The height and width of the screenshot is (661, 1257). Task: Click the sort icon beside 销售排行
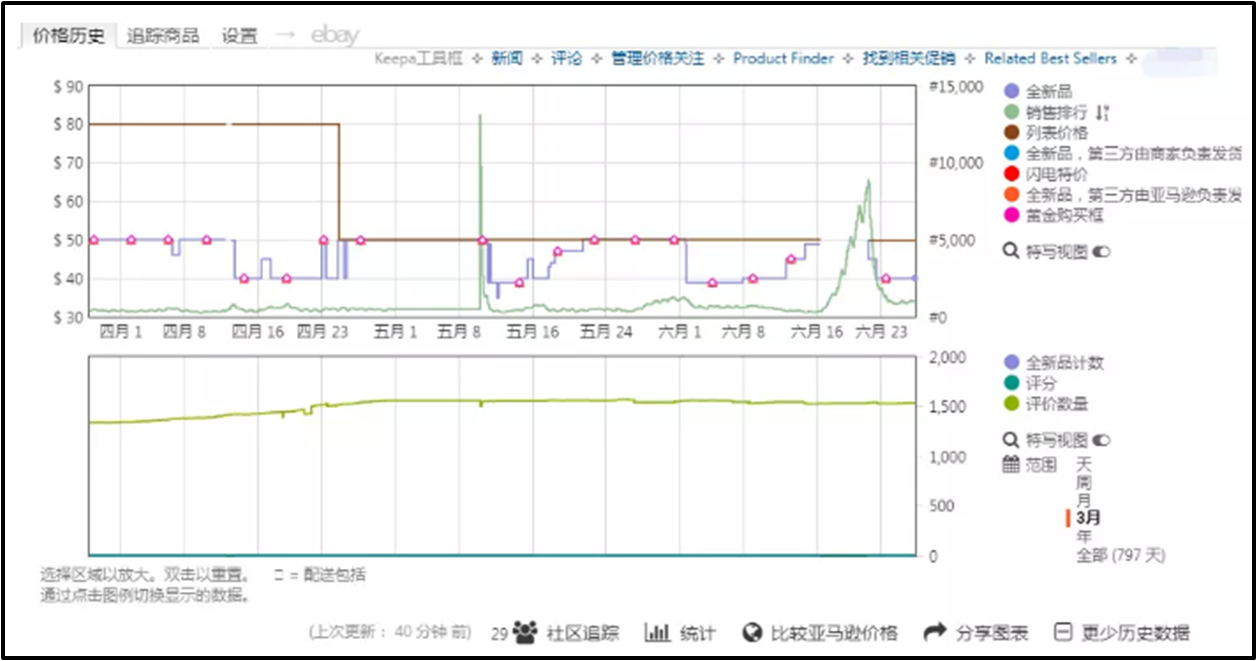point(1102,112)
